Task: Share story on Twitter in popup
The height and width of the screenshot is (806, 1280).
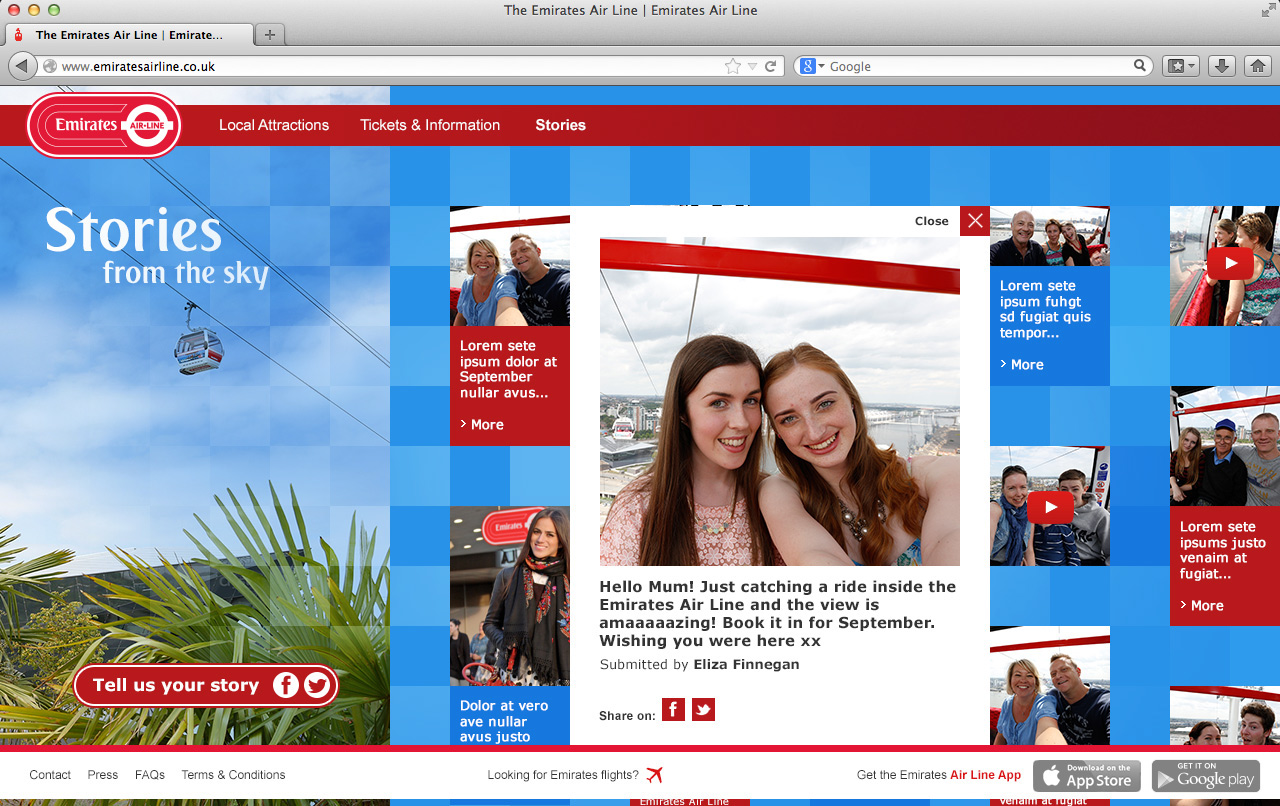Action: tap(703, 710)
